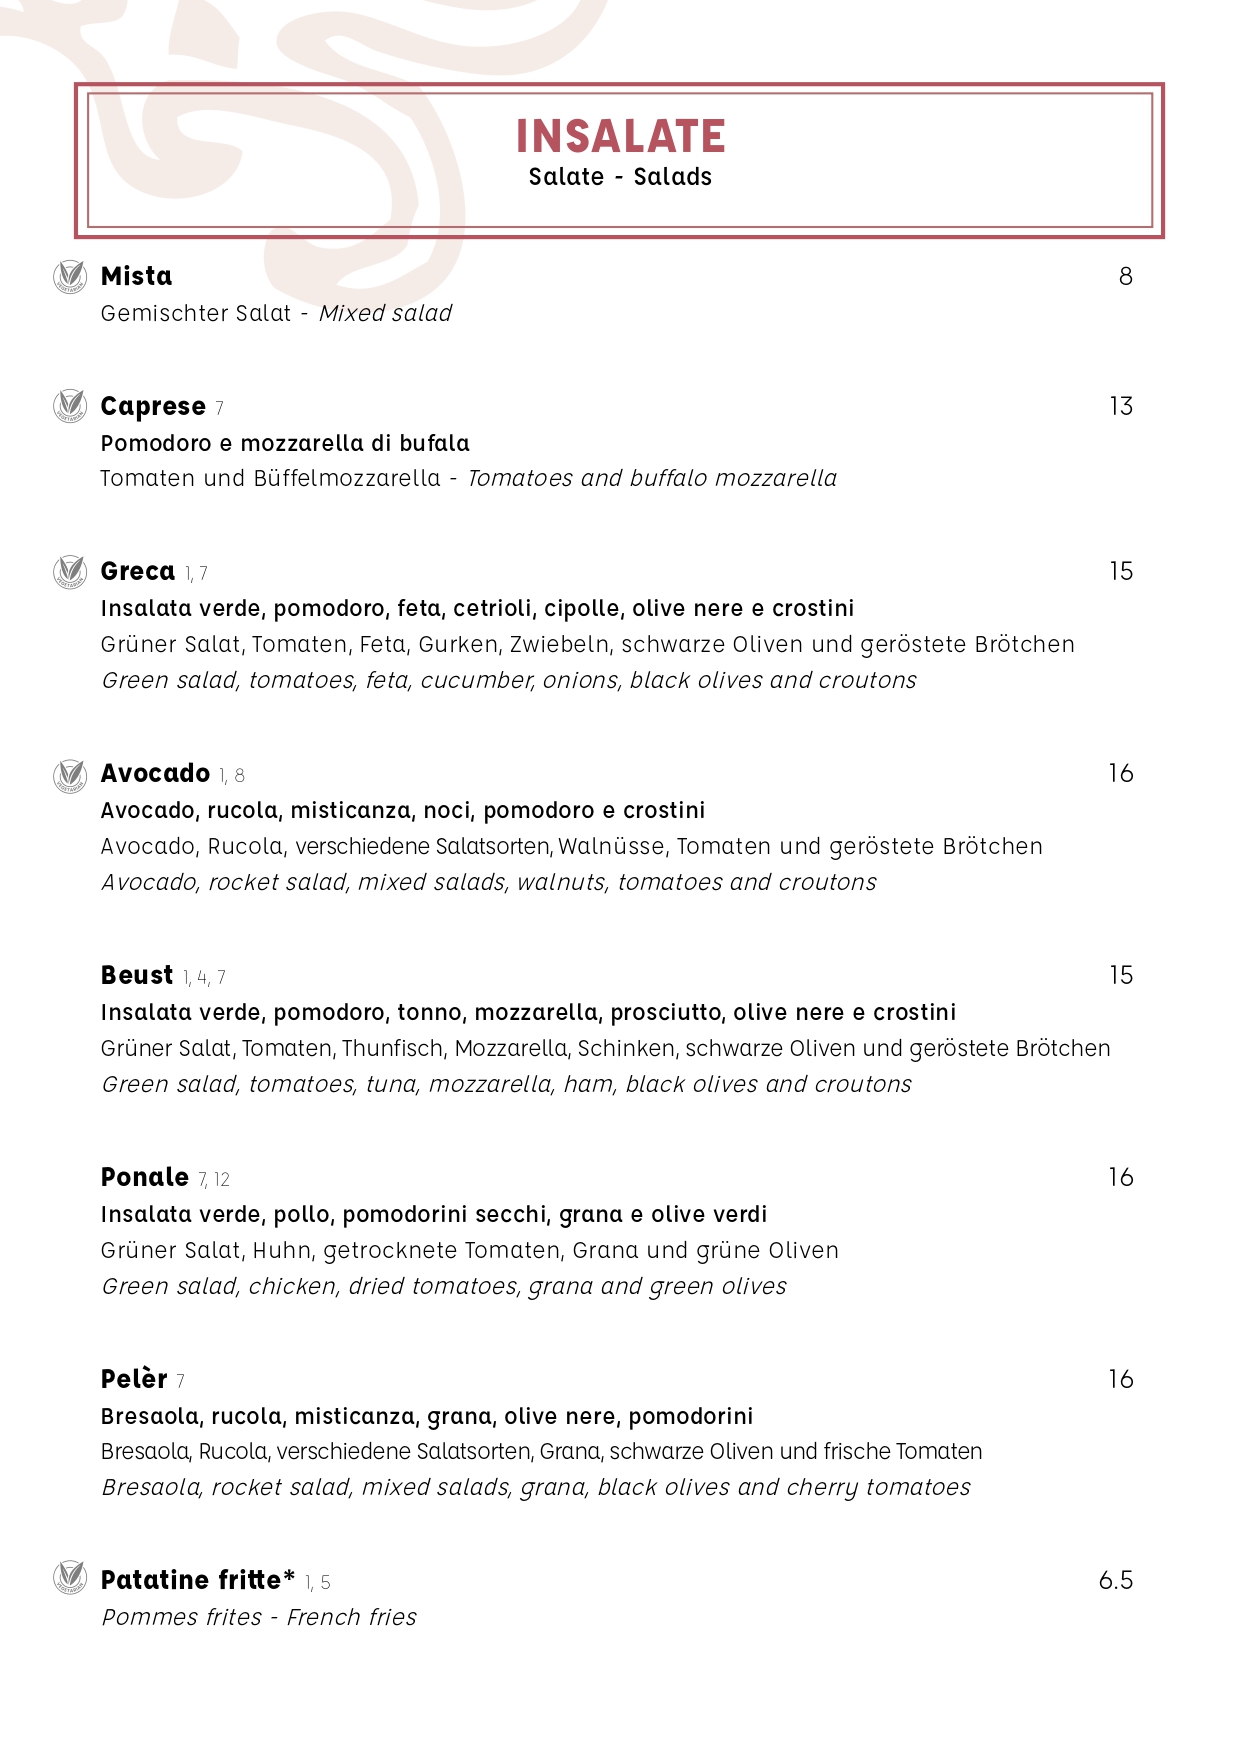
Task: Click the vegetarian icon beside Mista
Action: coord(70,276)
